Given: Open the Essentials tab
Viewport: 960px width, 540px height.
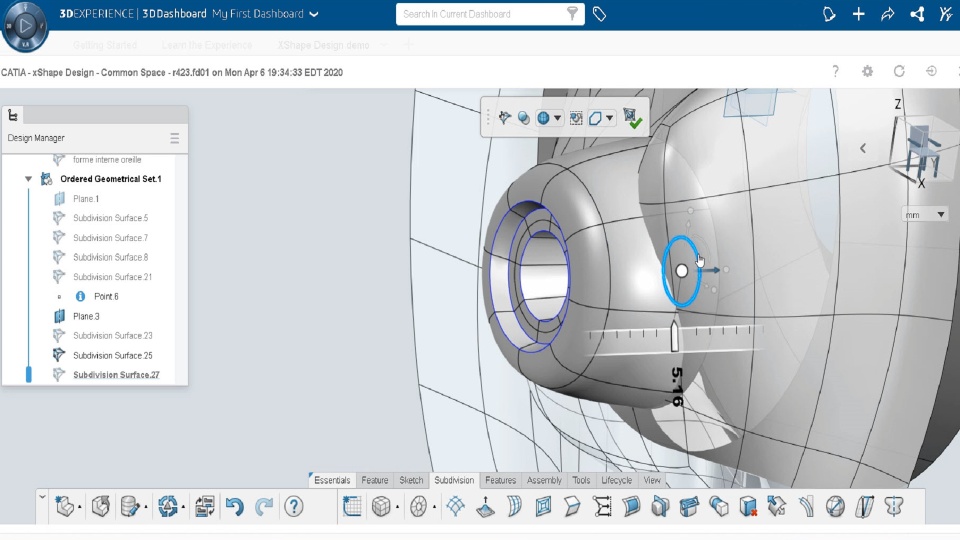Looking at the screenshot, I should tap(332, 480).
